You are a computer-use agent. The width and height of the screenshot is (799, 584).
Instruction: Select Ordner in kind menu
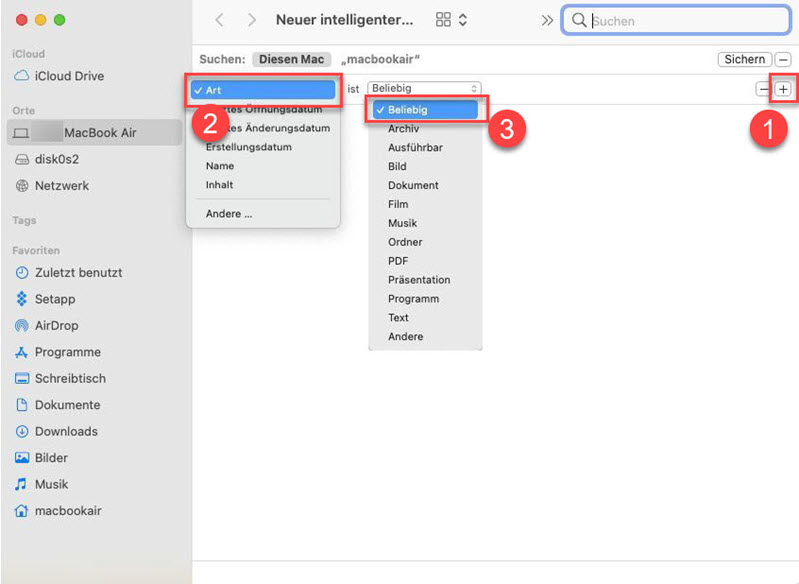405,242
